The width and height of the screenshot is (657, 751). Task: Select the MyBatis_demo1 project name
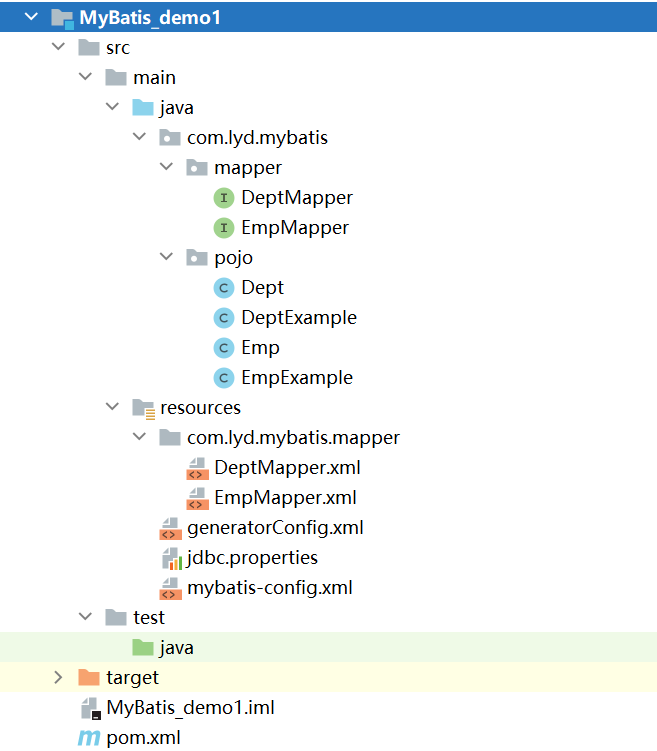[x=150, y=18]
